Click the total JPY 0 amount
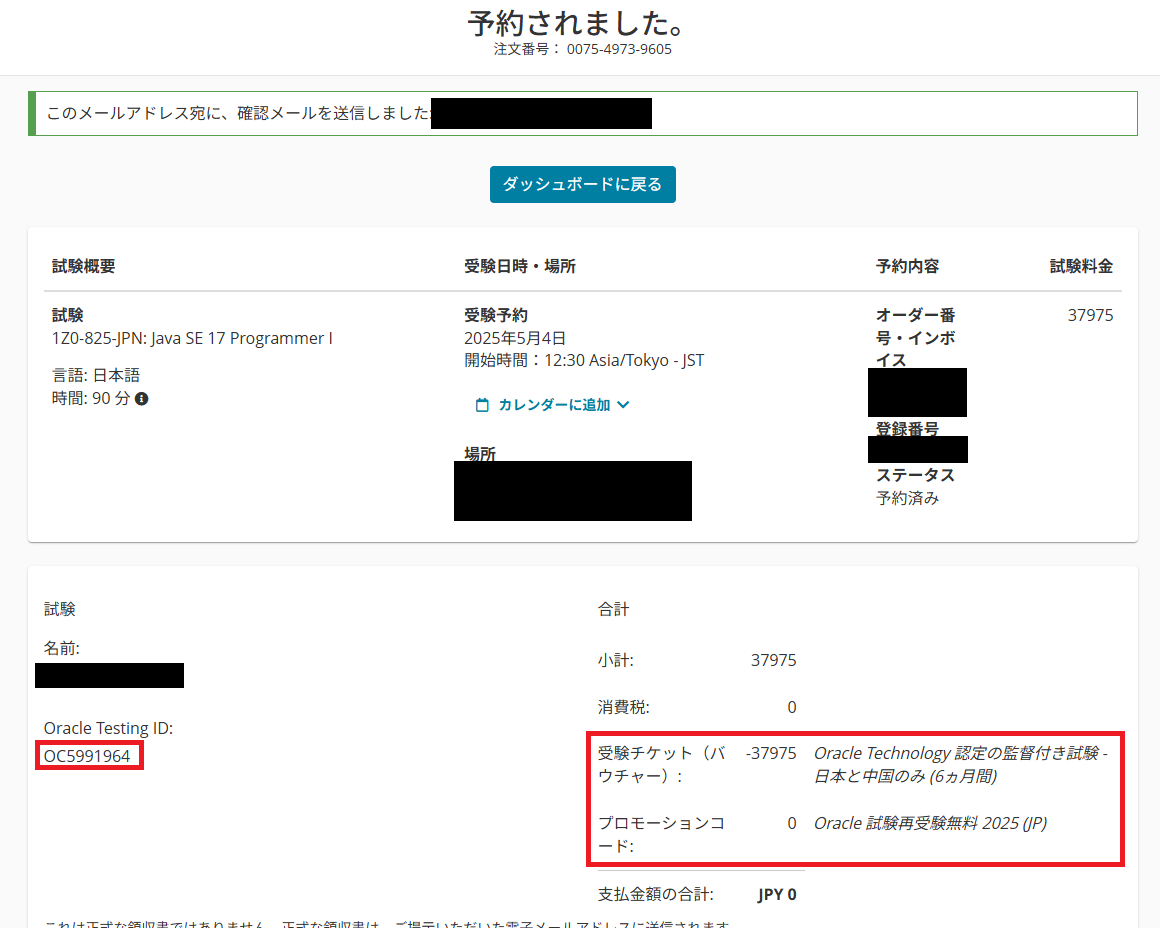 click(777, 894)
